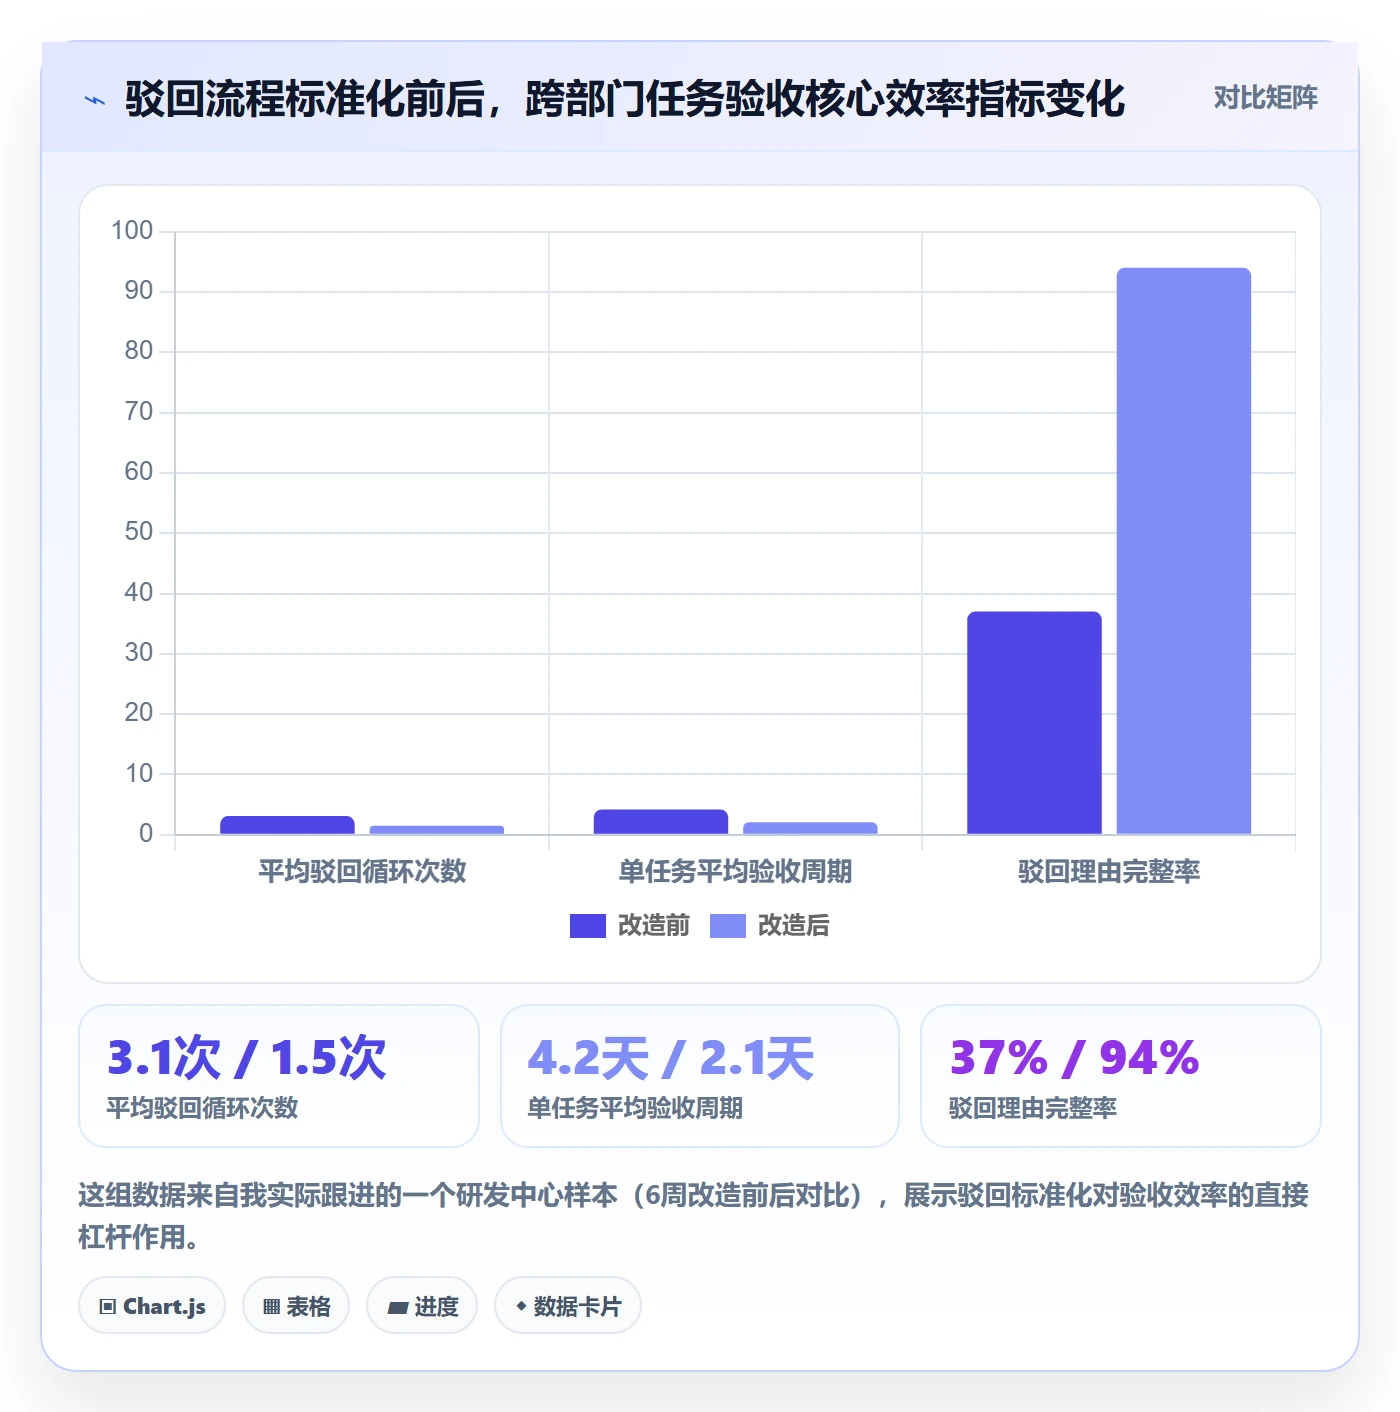The image size is (1400, 1412).
Task: Click the 改造前 dark blue legend swatch
Action: [x=588, y=926]
